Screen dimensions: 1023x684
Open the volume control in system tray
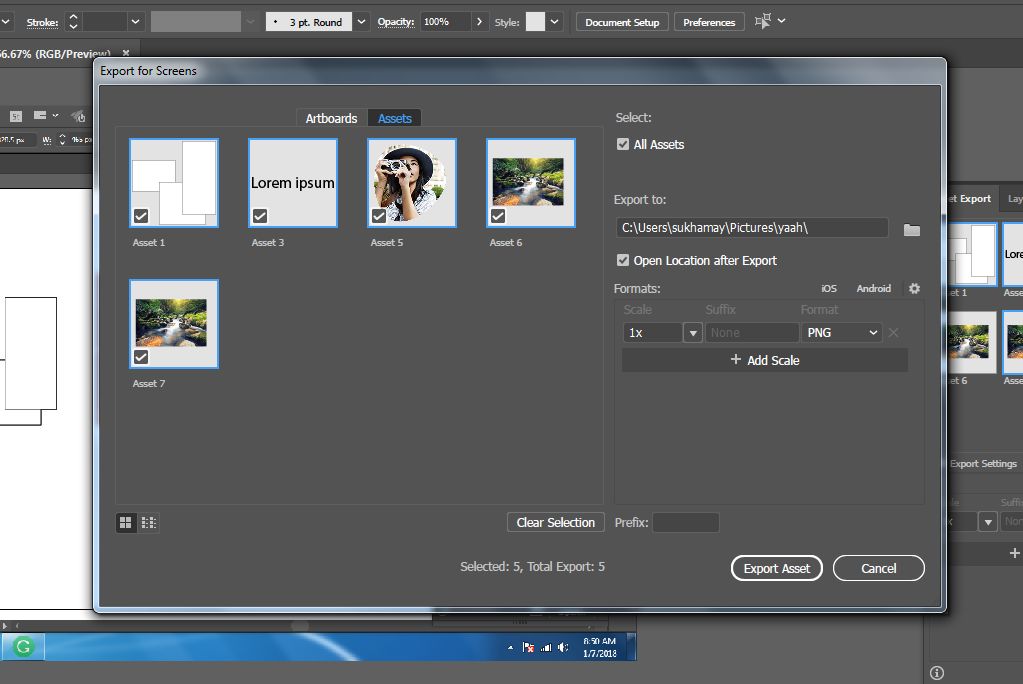tap(562, 647)
